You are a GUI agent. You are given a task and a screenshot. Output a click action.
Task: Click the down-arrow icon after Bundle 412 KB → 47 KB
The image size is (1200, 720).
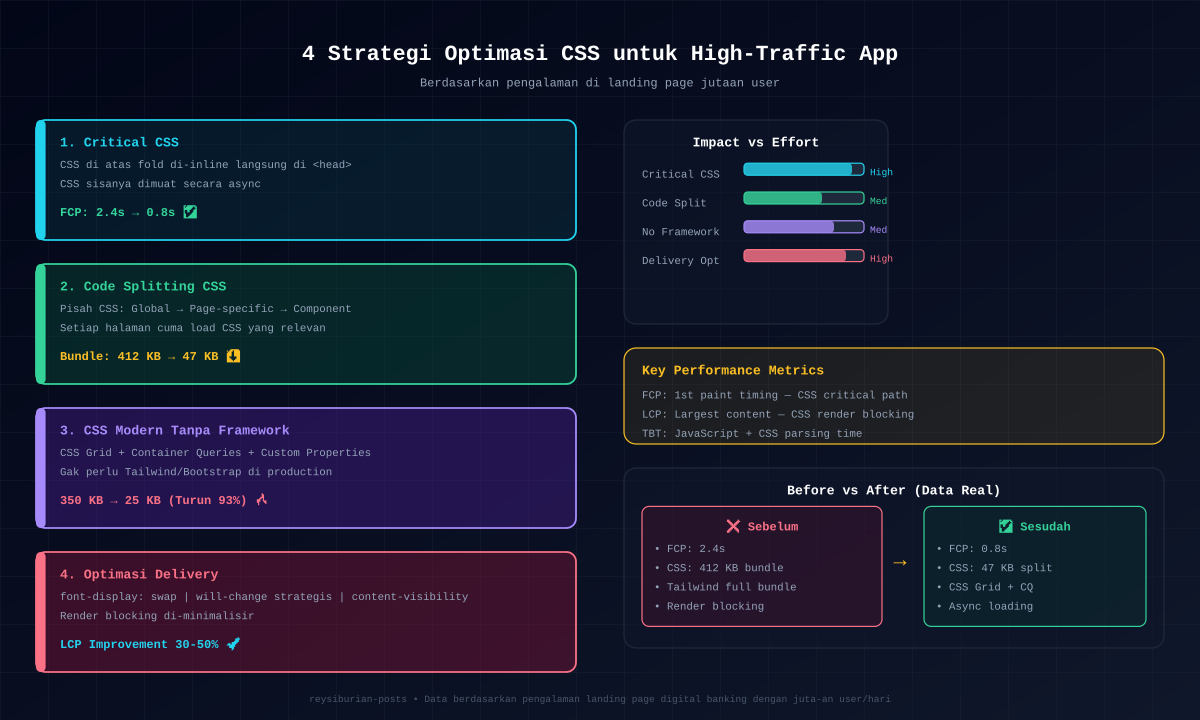pyautogui.click(x=233, y=356)
